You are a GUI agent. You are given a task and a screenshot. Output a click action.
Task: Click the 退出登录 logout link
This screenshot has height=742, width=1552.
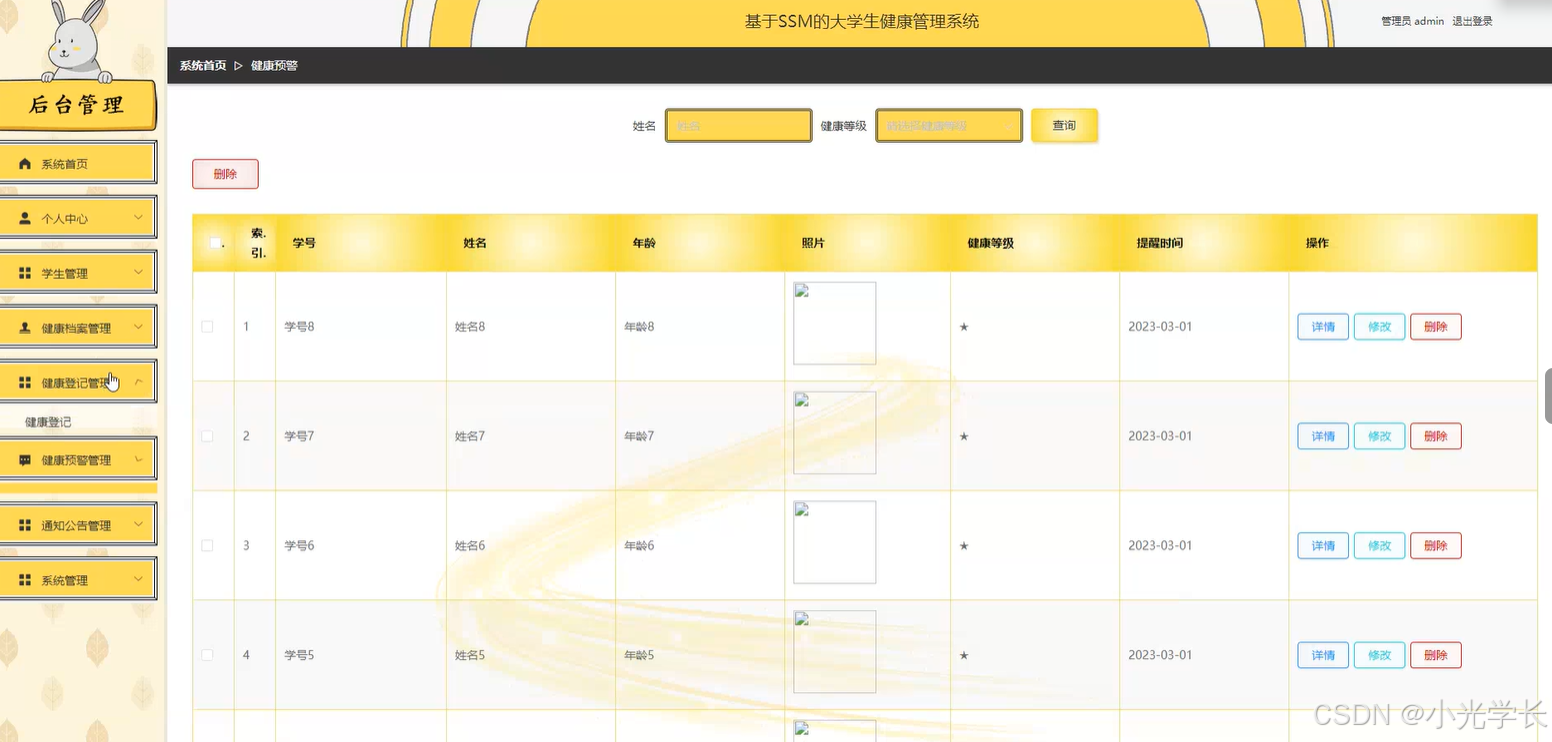point(1472,21)
